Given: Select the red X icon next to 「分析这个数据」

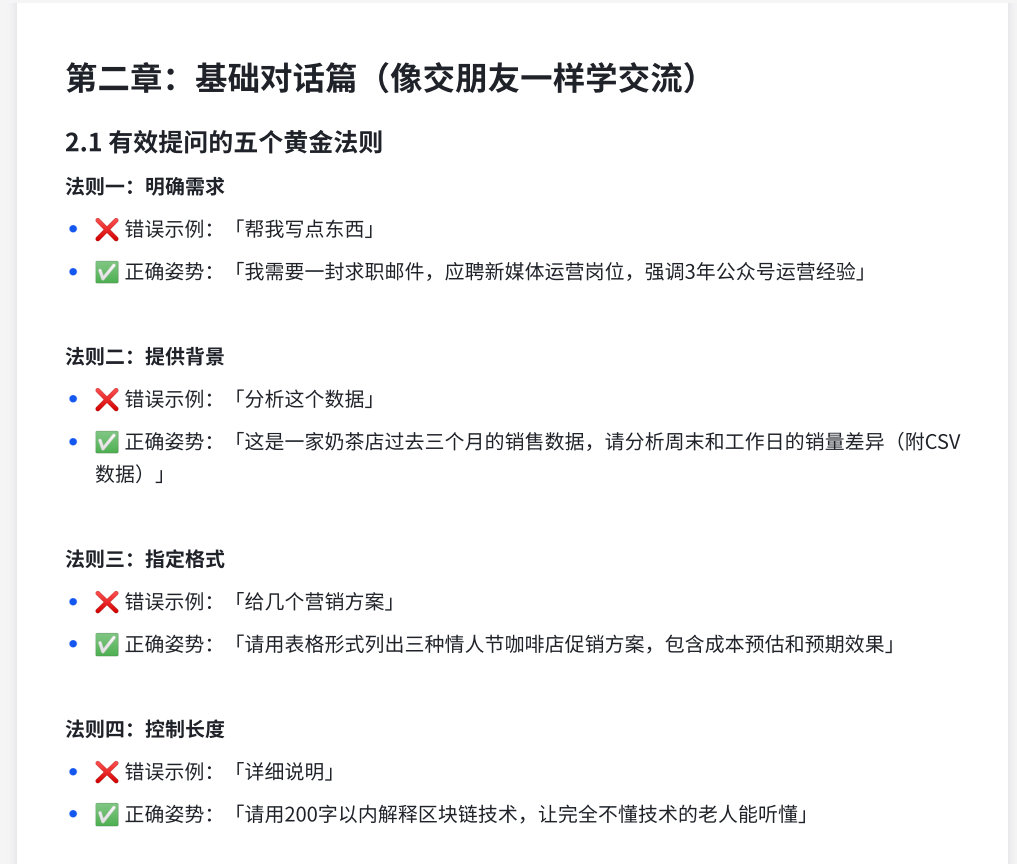Looking at the screenshot, I should [107, 400].
